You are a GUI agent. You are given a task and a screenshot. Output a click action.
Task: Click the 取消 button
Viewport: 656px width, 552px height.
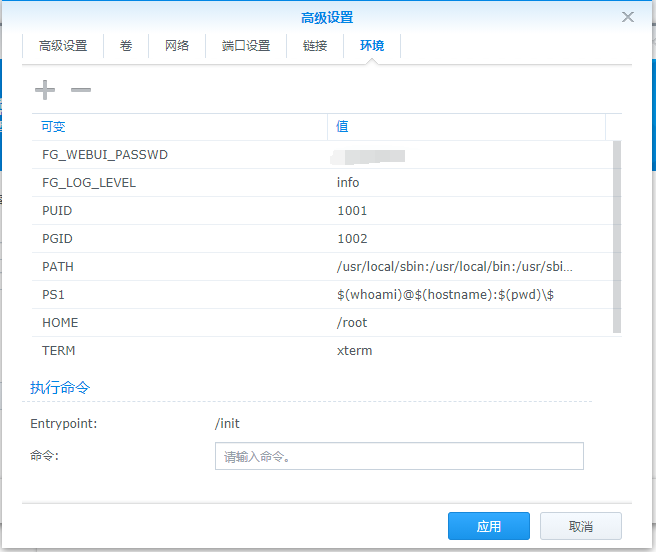(x=580, y=526)
